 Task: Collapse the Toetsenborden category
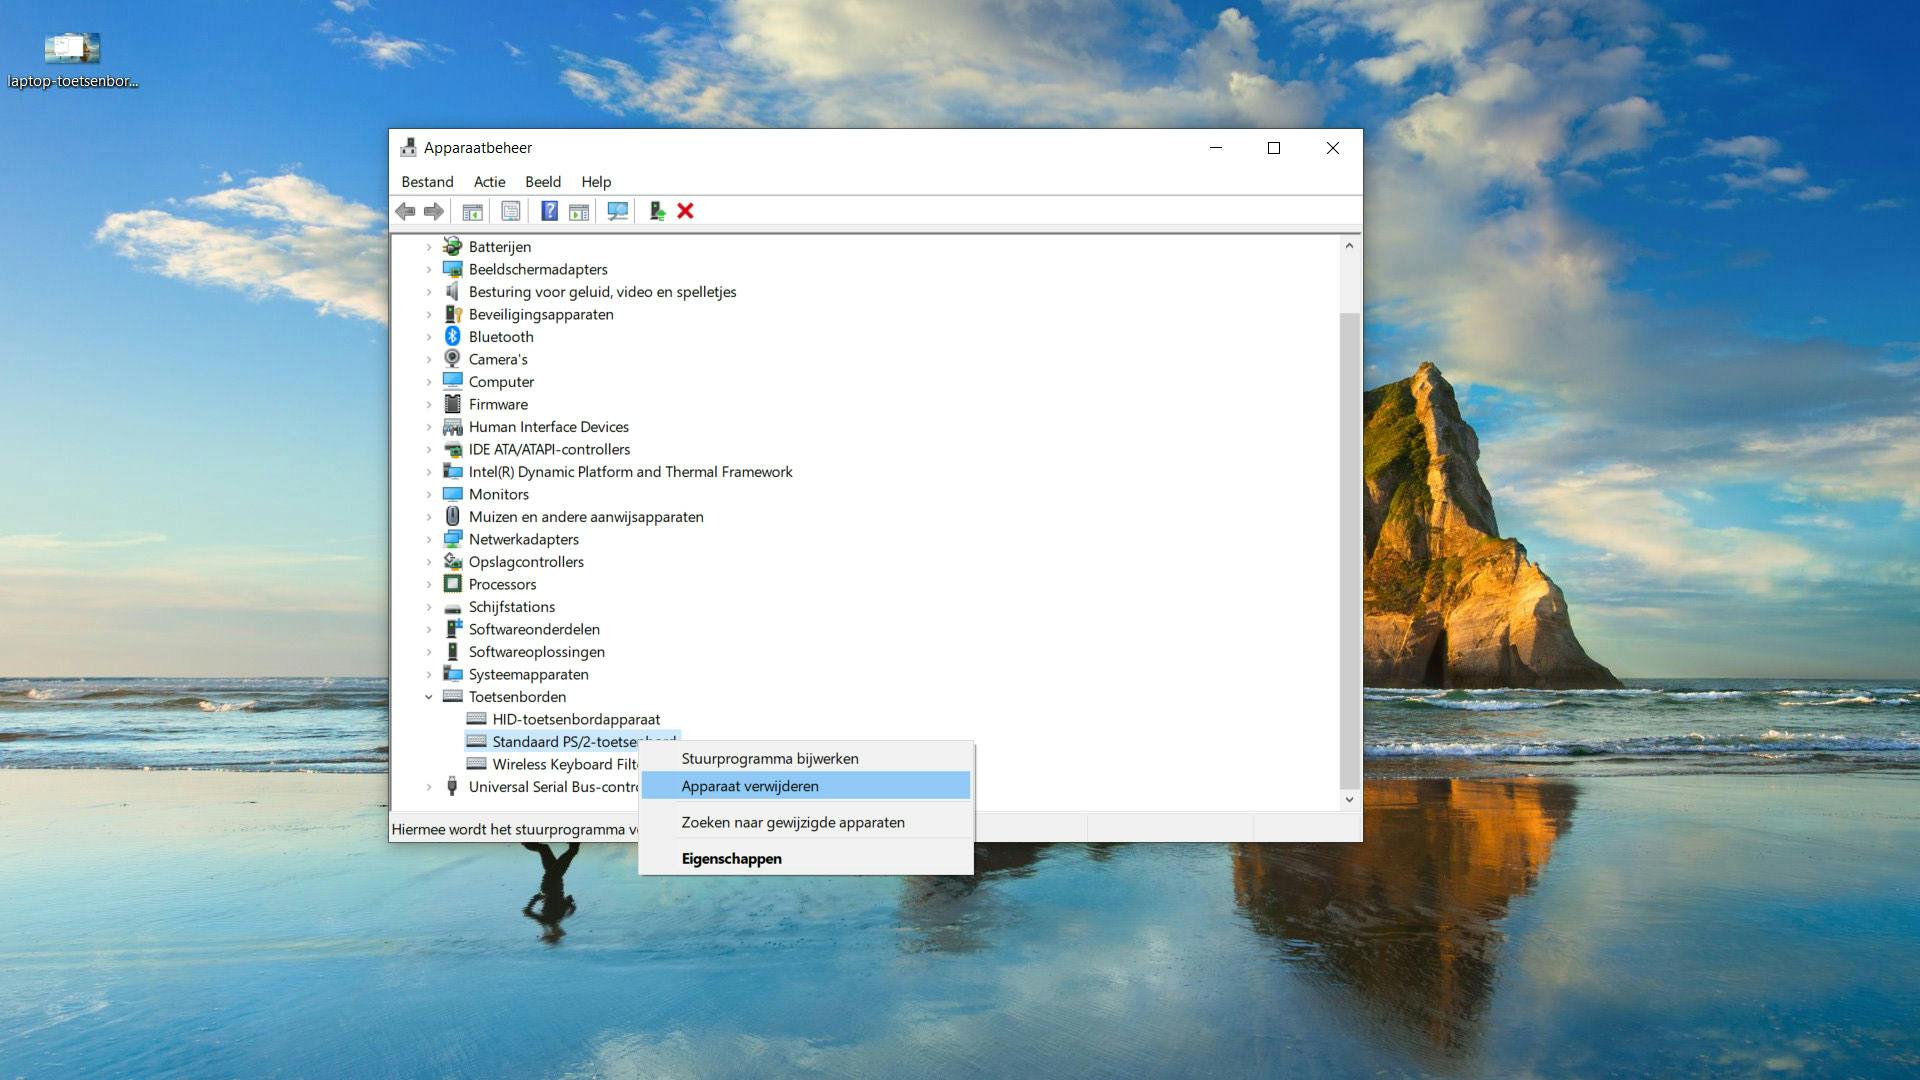[x=429, y=697]
